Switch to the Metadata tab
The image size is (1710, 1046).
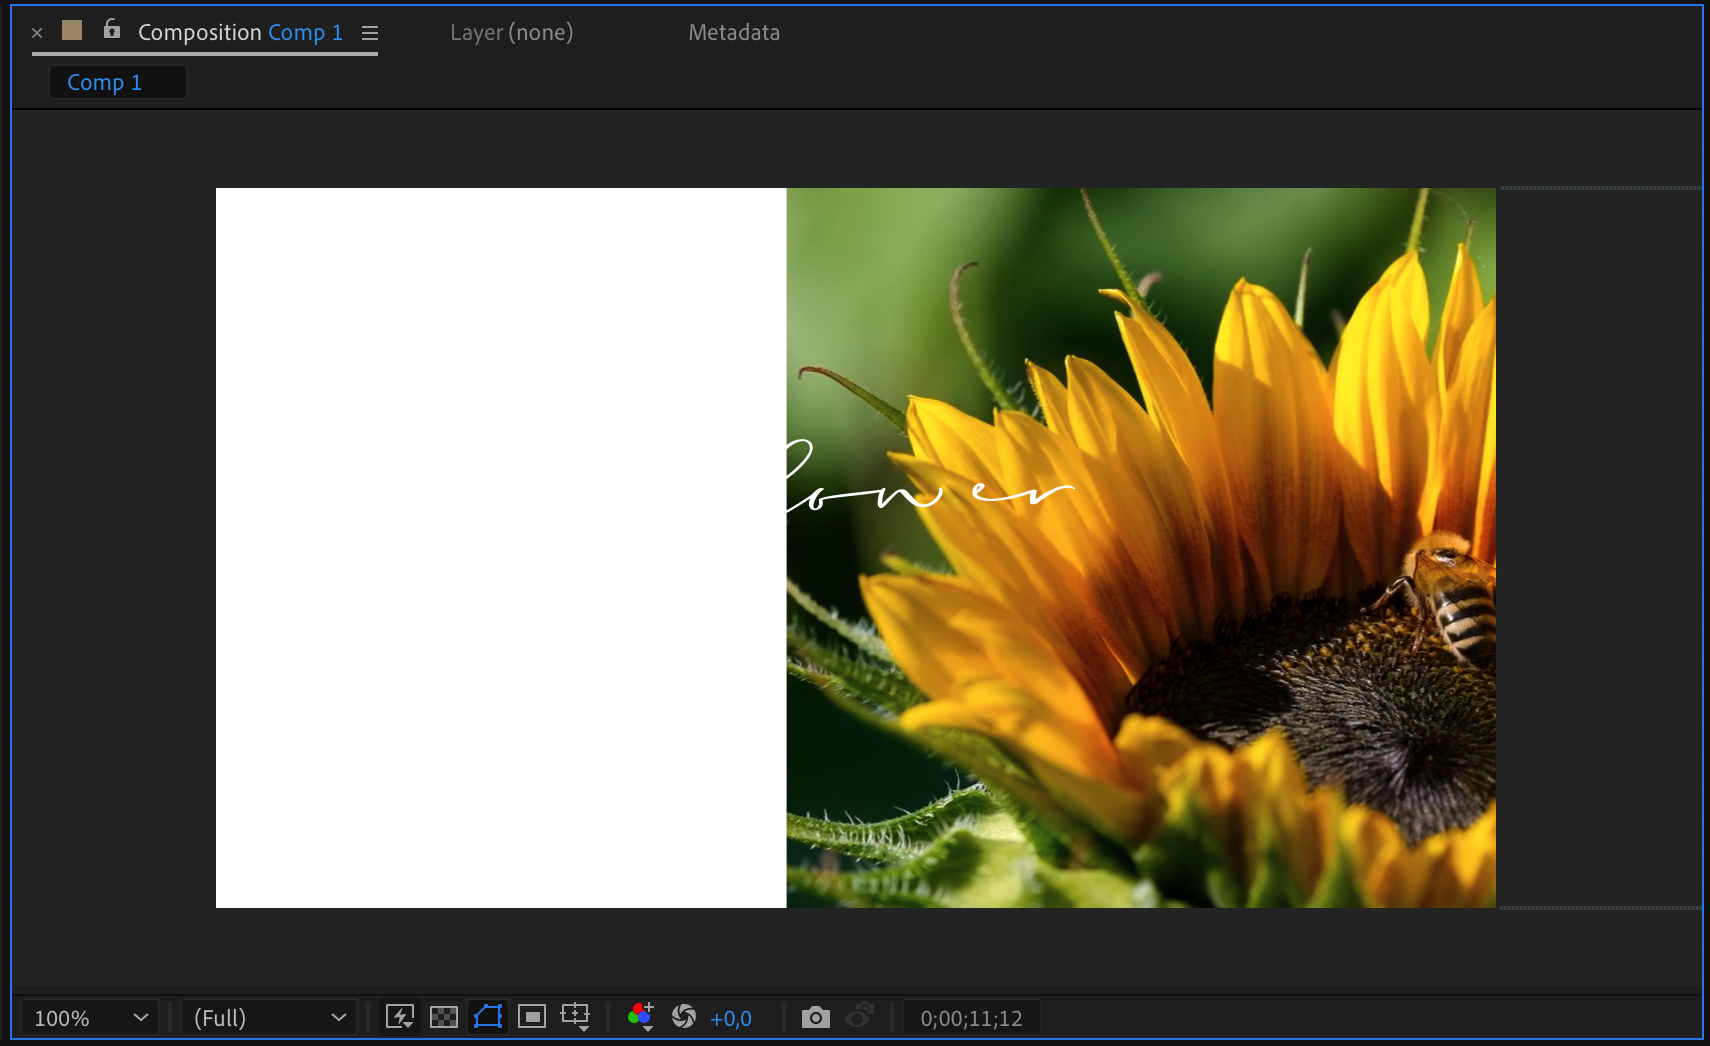pos(734,33)
